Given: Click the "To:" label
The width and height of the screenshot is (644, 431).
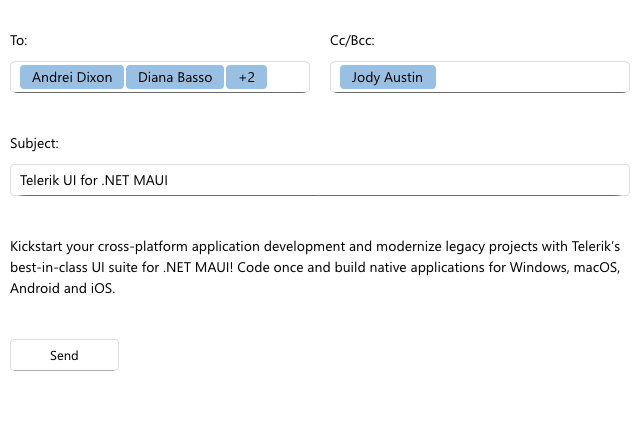Looking at the screenshot, I should coord(19,40).
